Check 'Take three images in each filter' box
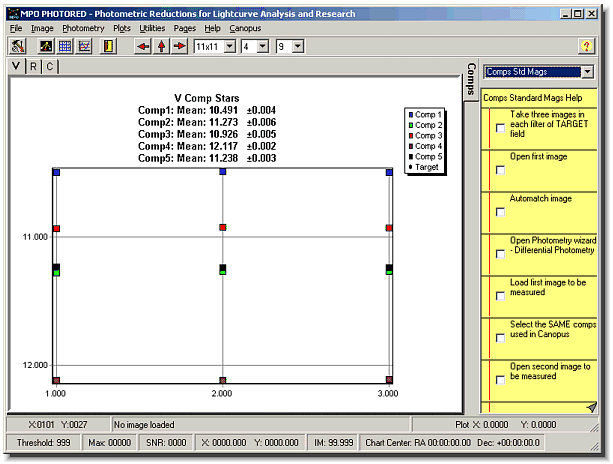Viewport: 613px width, 464px height. tap(500, 128)
